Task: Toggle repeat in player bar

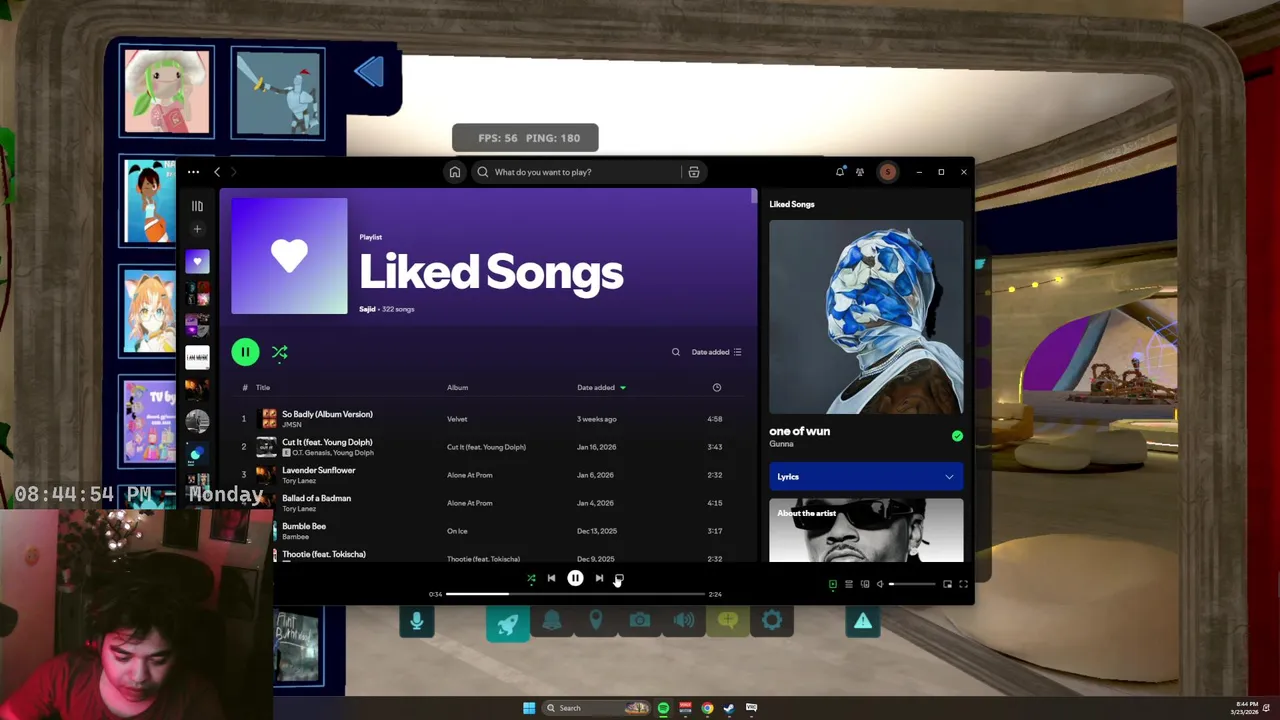Action: click(619, 578)
